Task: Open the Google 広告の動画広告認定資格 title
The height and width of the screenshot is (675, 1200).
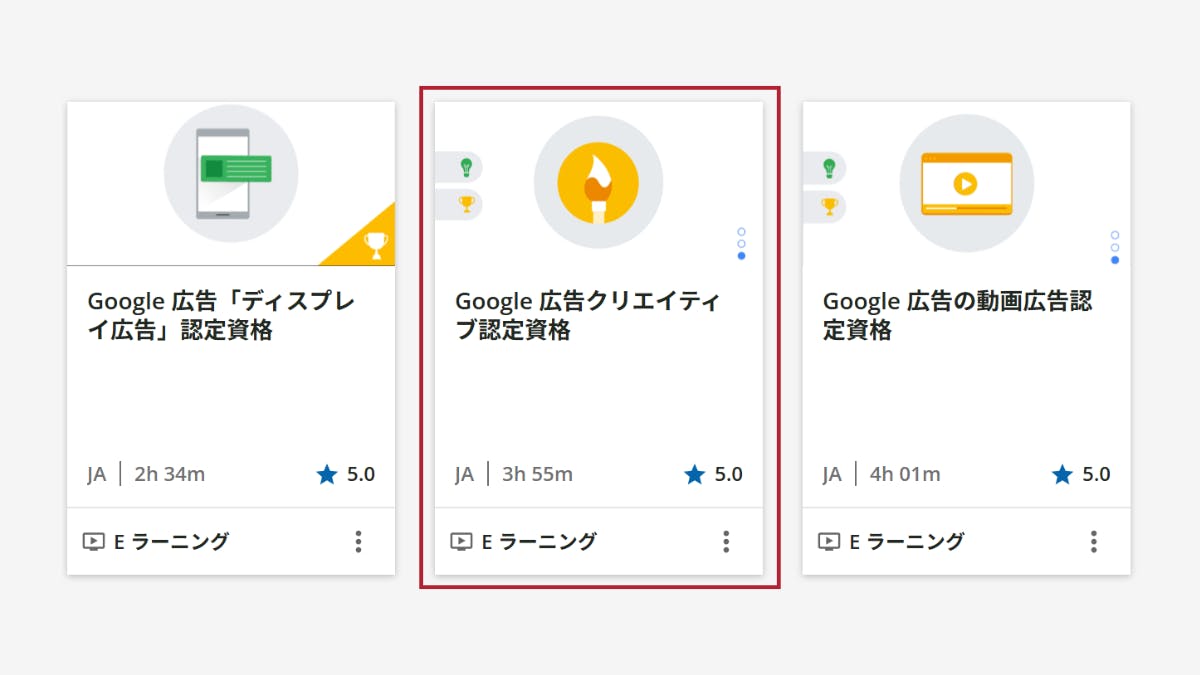Action: (x=957, y=316)
